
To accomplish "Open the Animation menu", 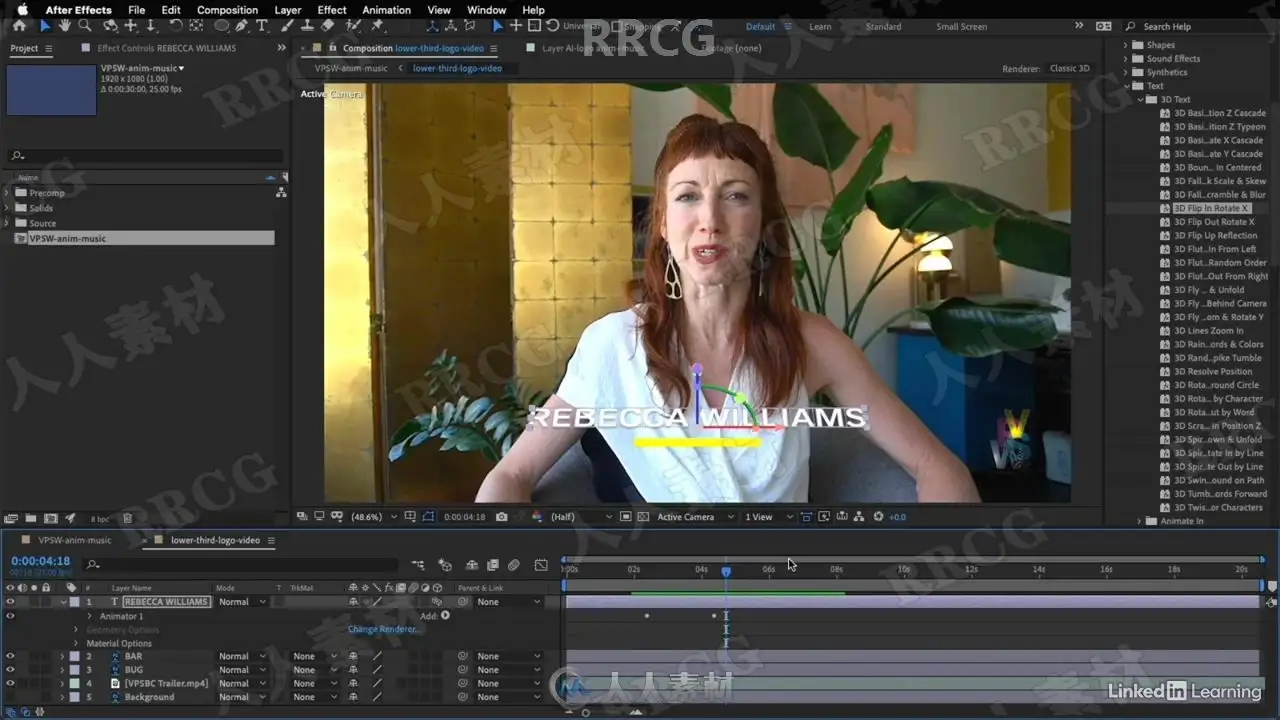I will point(386,10).
